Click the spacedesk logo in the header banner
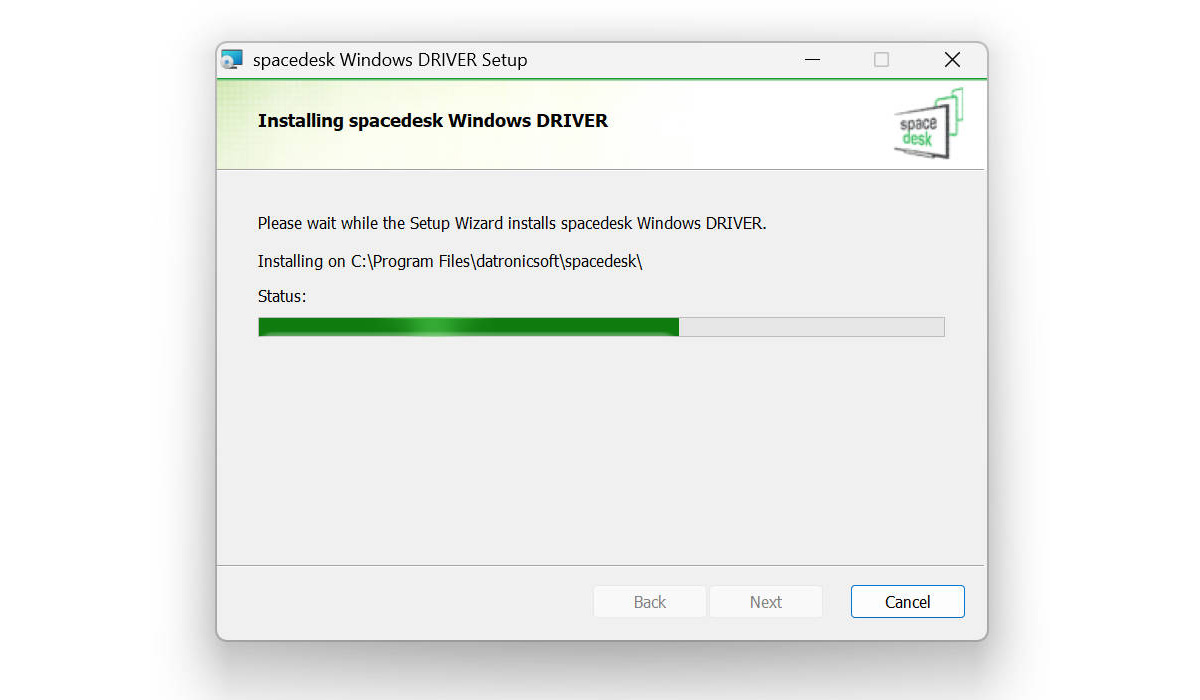Screen dimensions: 1200x700 tap(929, 124)
